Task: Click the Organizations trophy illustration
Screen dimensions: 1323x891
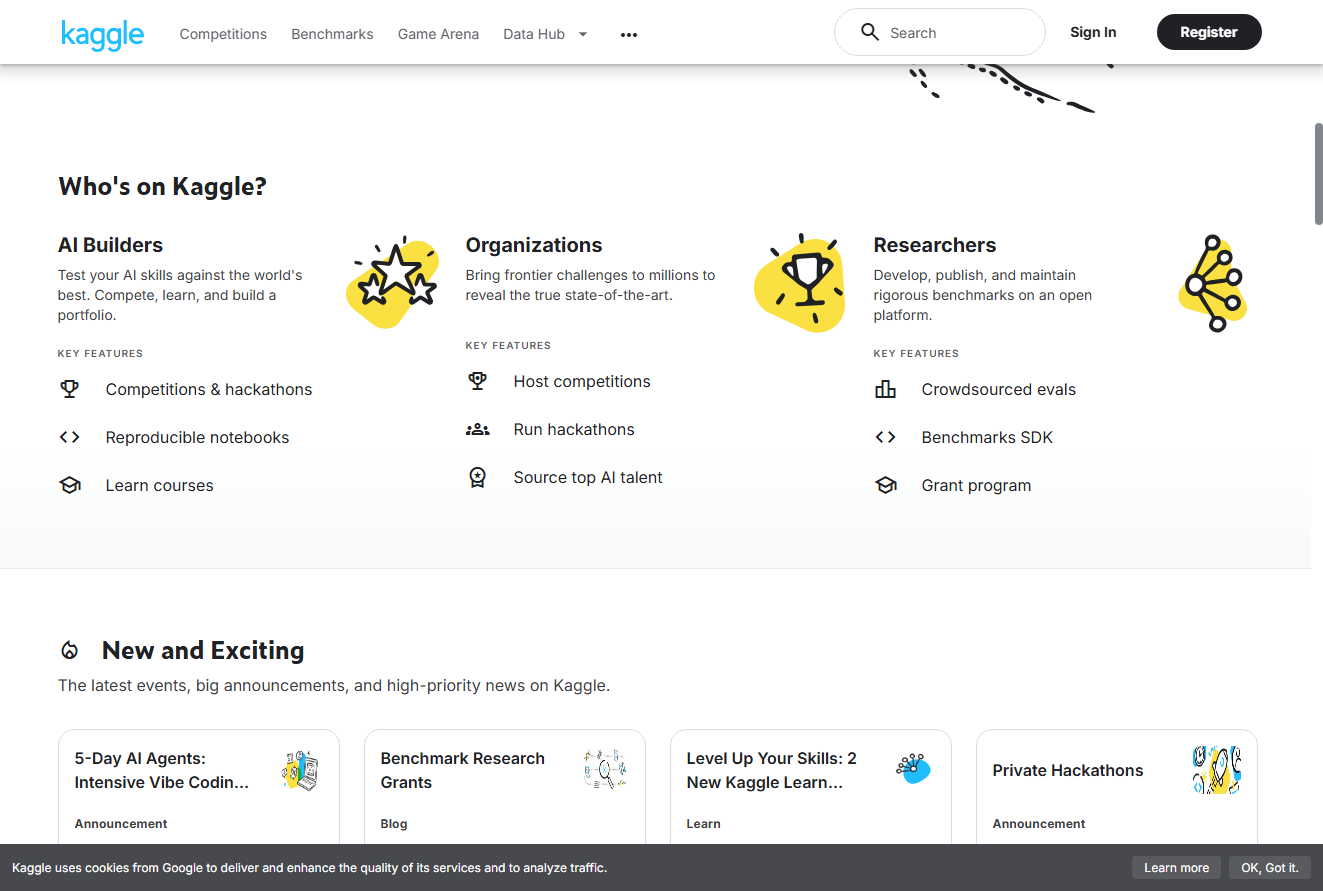Action: coord(800,282)
